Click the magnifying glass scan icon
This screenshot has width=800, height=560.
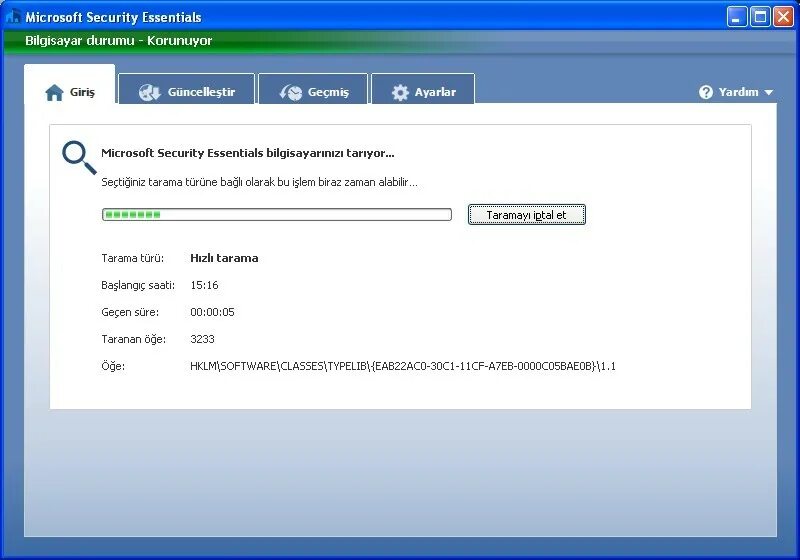pos(79,157)
